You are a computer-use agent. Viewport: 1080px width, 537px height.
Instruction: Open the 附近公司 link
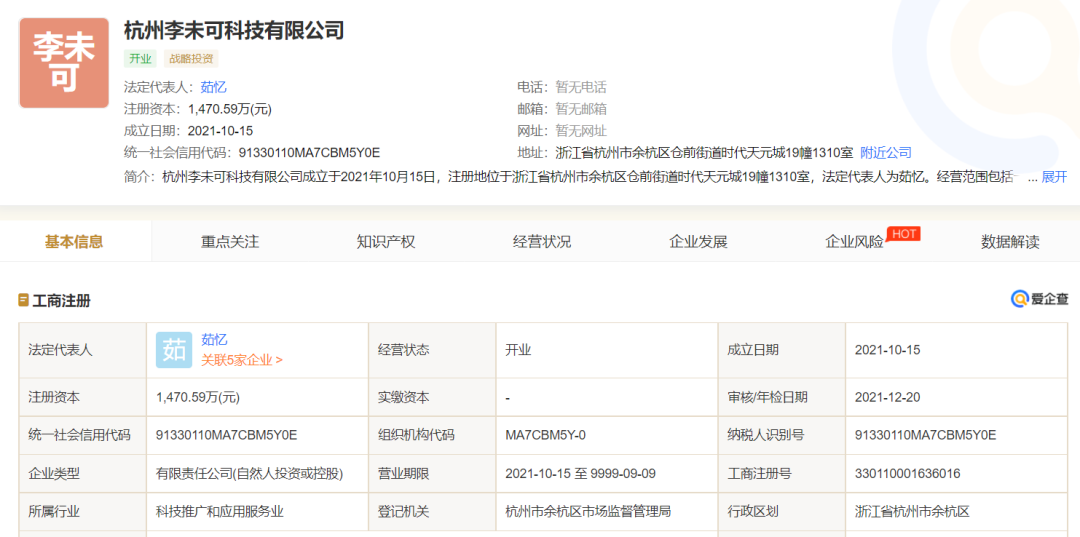click(886, 153)
